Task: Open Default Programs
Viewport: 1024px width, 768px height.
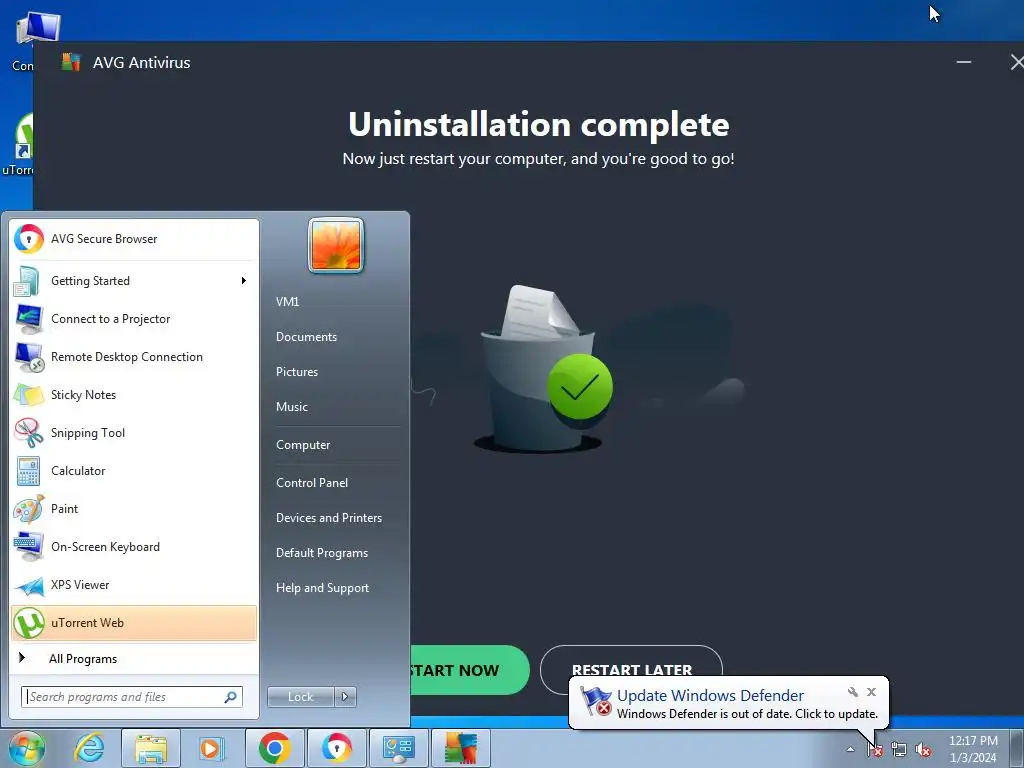Action: click(x=321, y=553)
